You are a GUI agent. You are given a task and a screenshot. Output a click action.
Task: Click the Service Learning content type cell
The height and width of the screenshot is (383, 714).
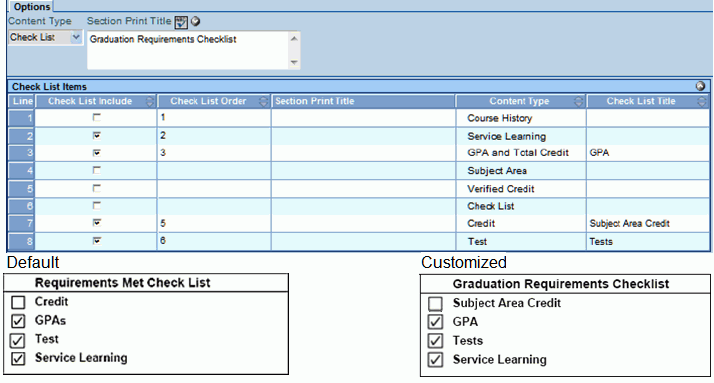(x=520, y=136)
